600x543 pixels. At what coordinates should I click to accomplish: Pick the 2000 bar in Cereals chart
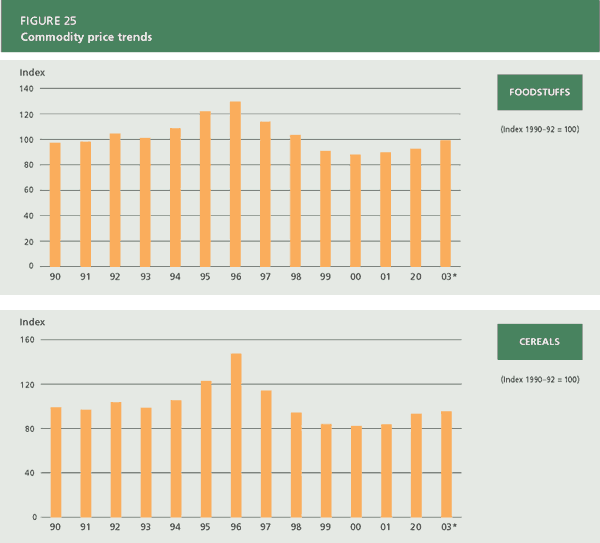point(356,471)
